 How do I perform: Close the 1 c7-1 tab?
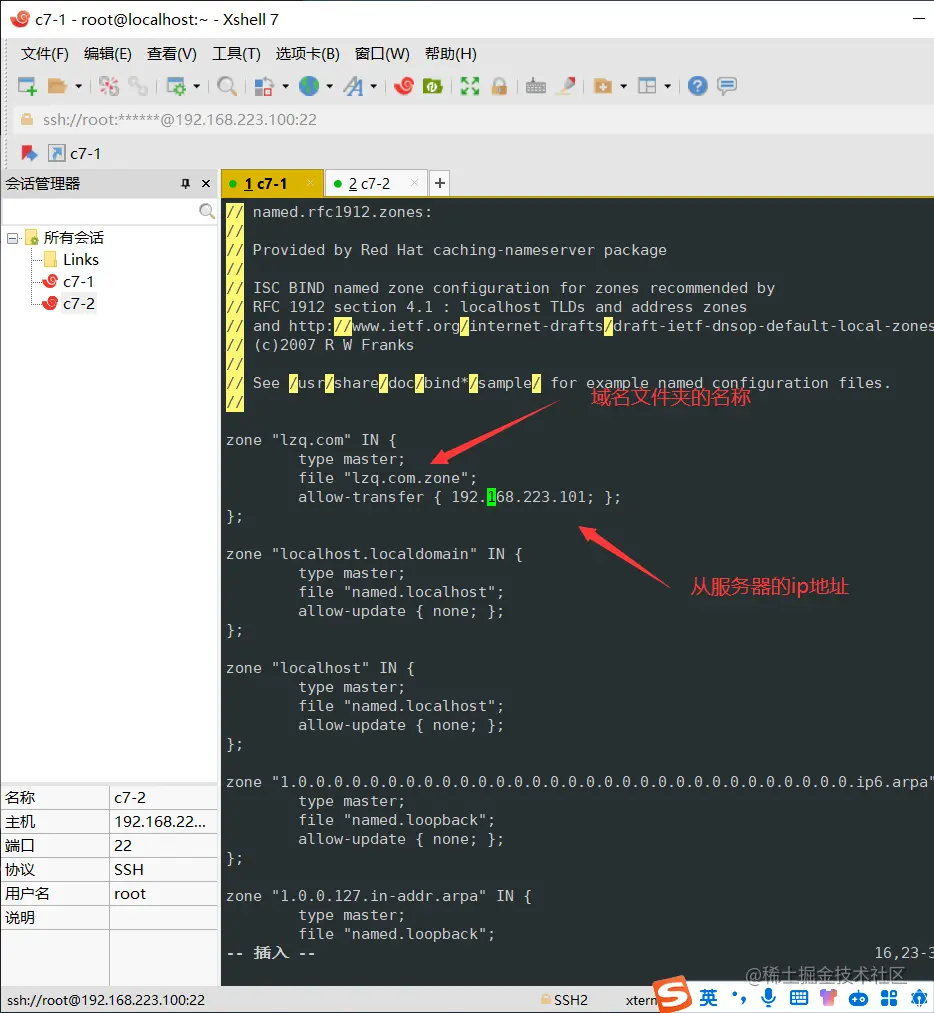point(310,183)
